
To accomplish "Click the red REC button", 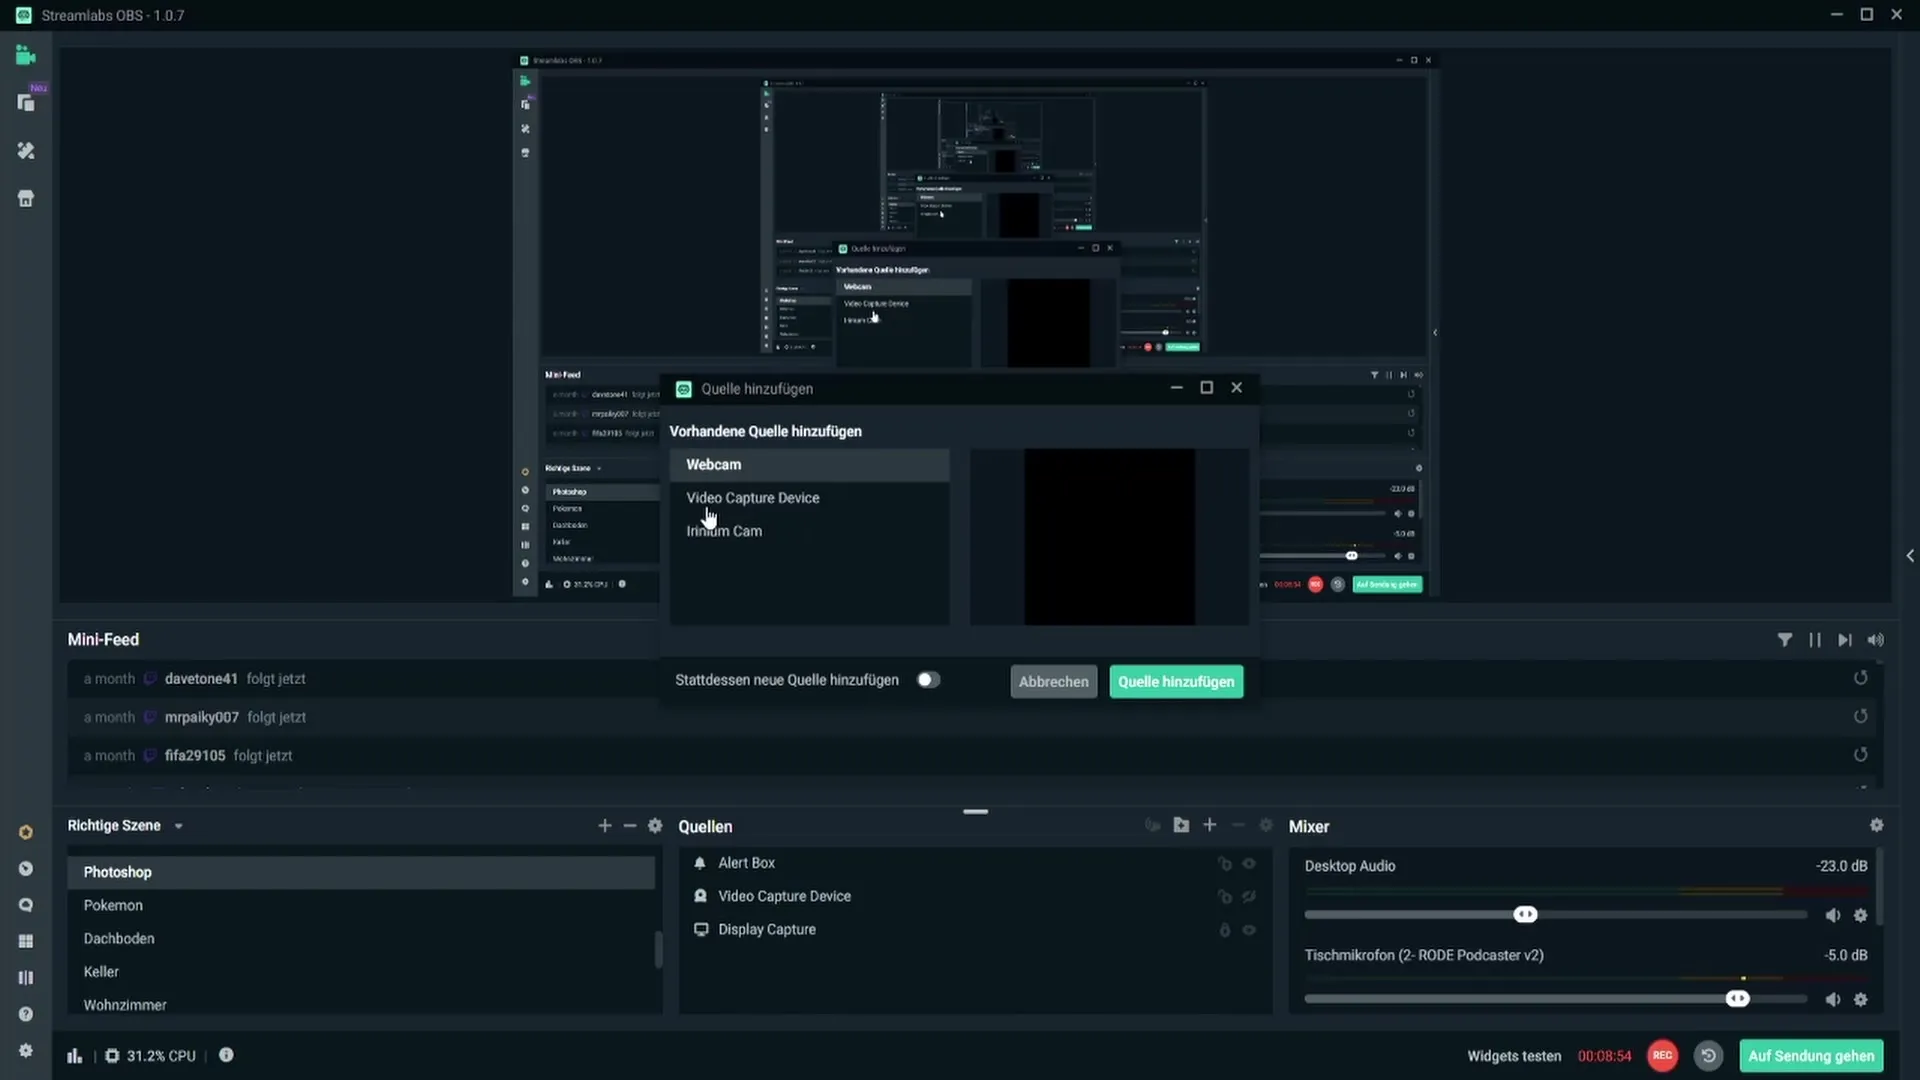I will point(1662,1056).
